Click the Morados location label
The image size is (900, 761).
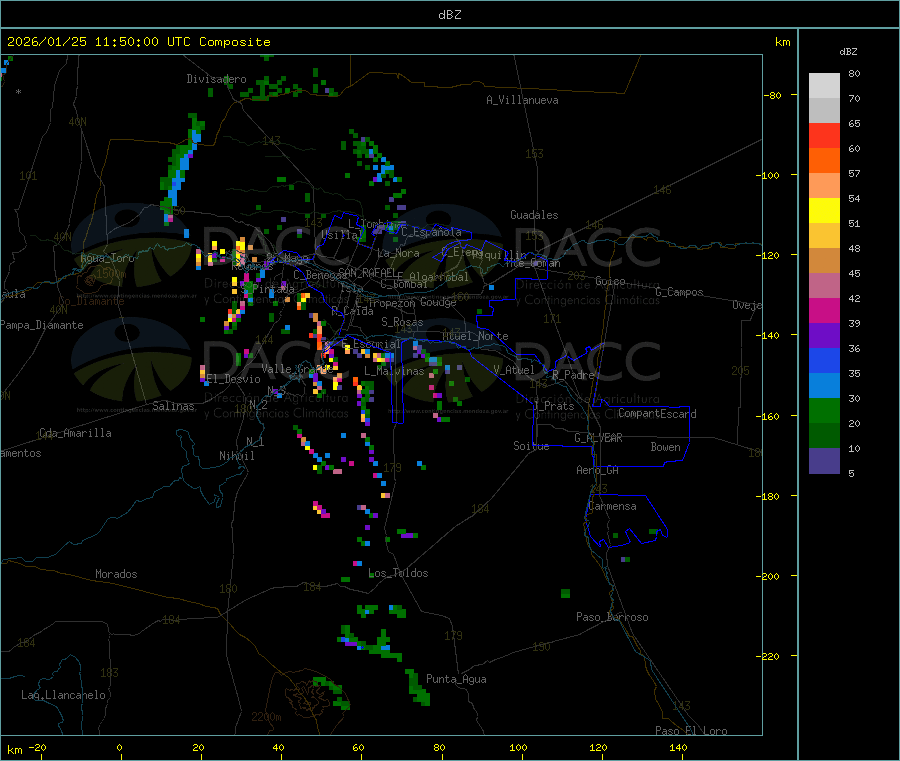pos(117,574)
